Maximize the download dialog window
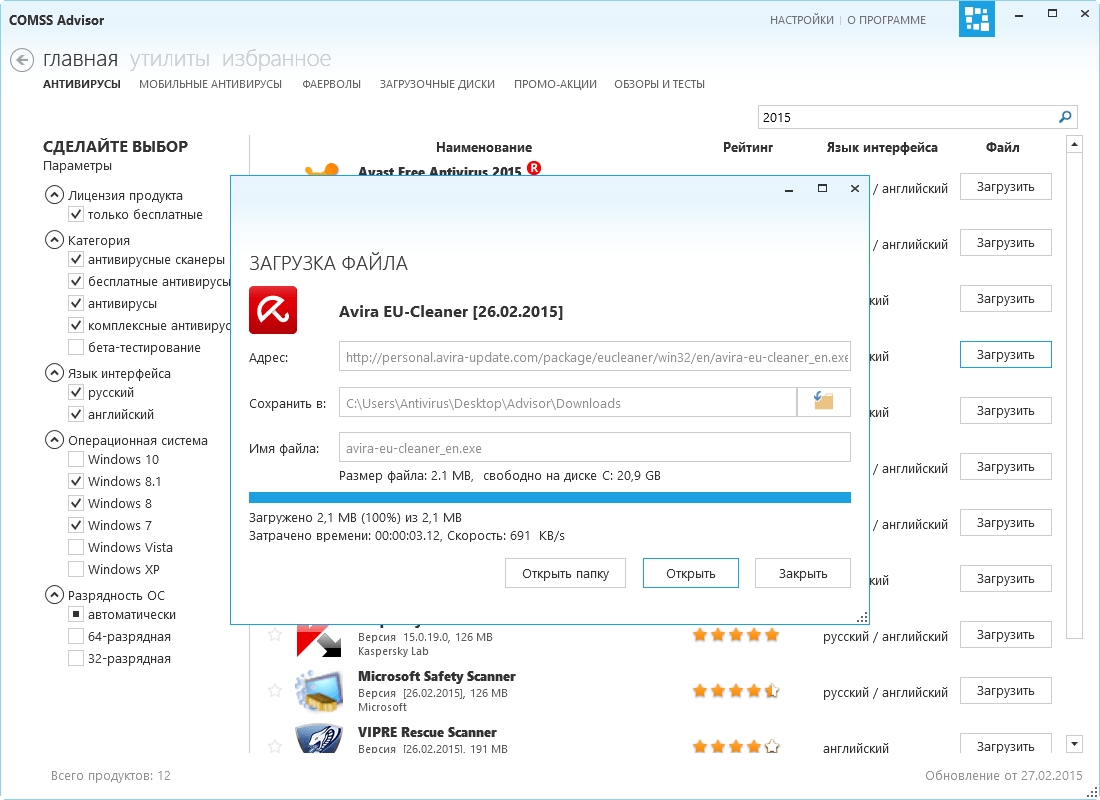 click(822, 188)
